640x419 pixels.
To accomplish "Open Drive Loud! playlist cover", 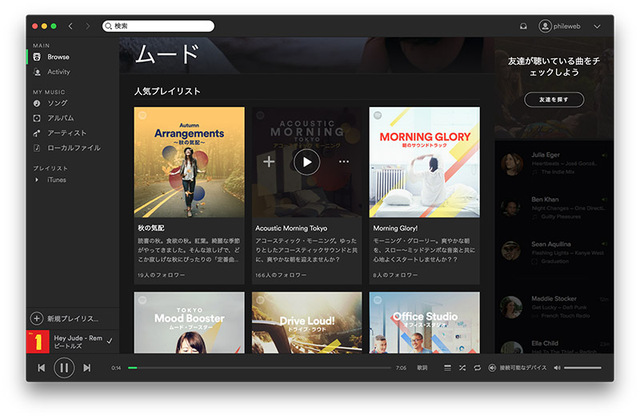I will coord(307,322).
